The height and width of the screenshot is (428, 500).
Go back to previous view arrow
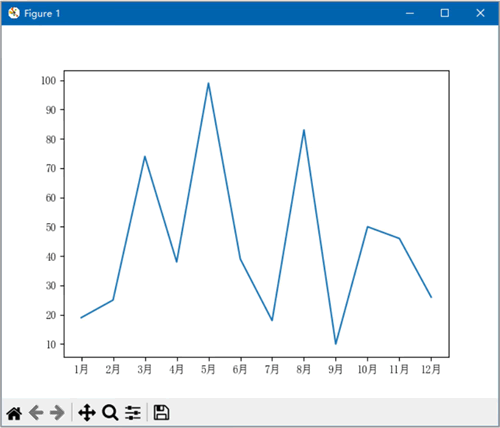pos(36,413)
